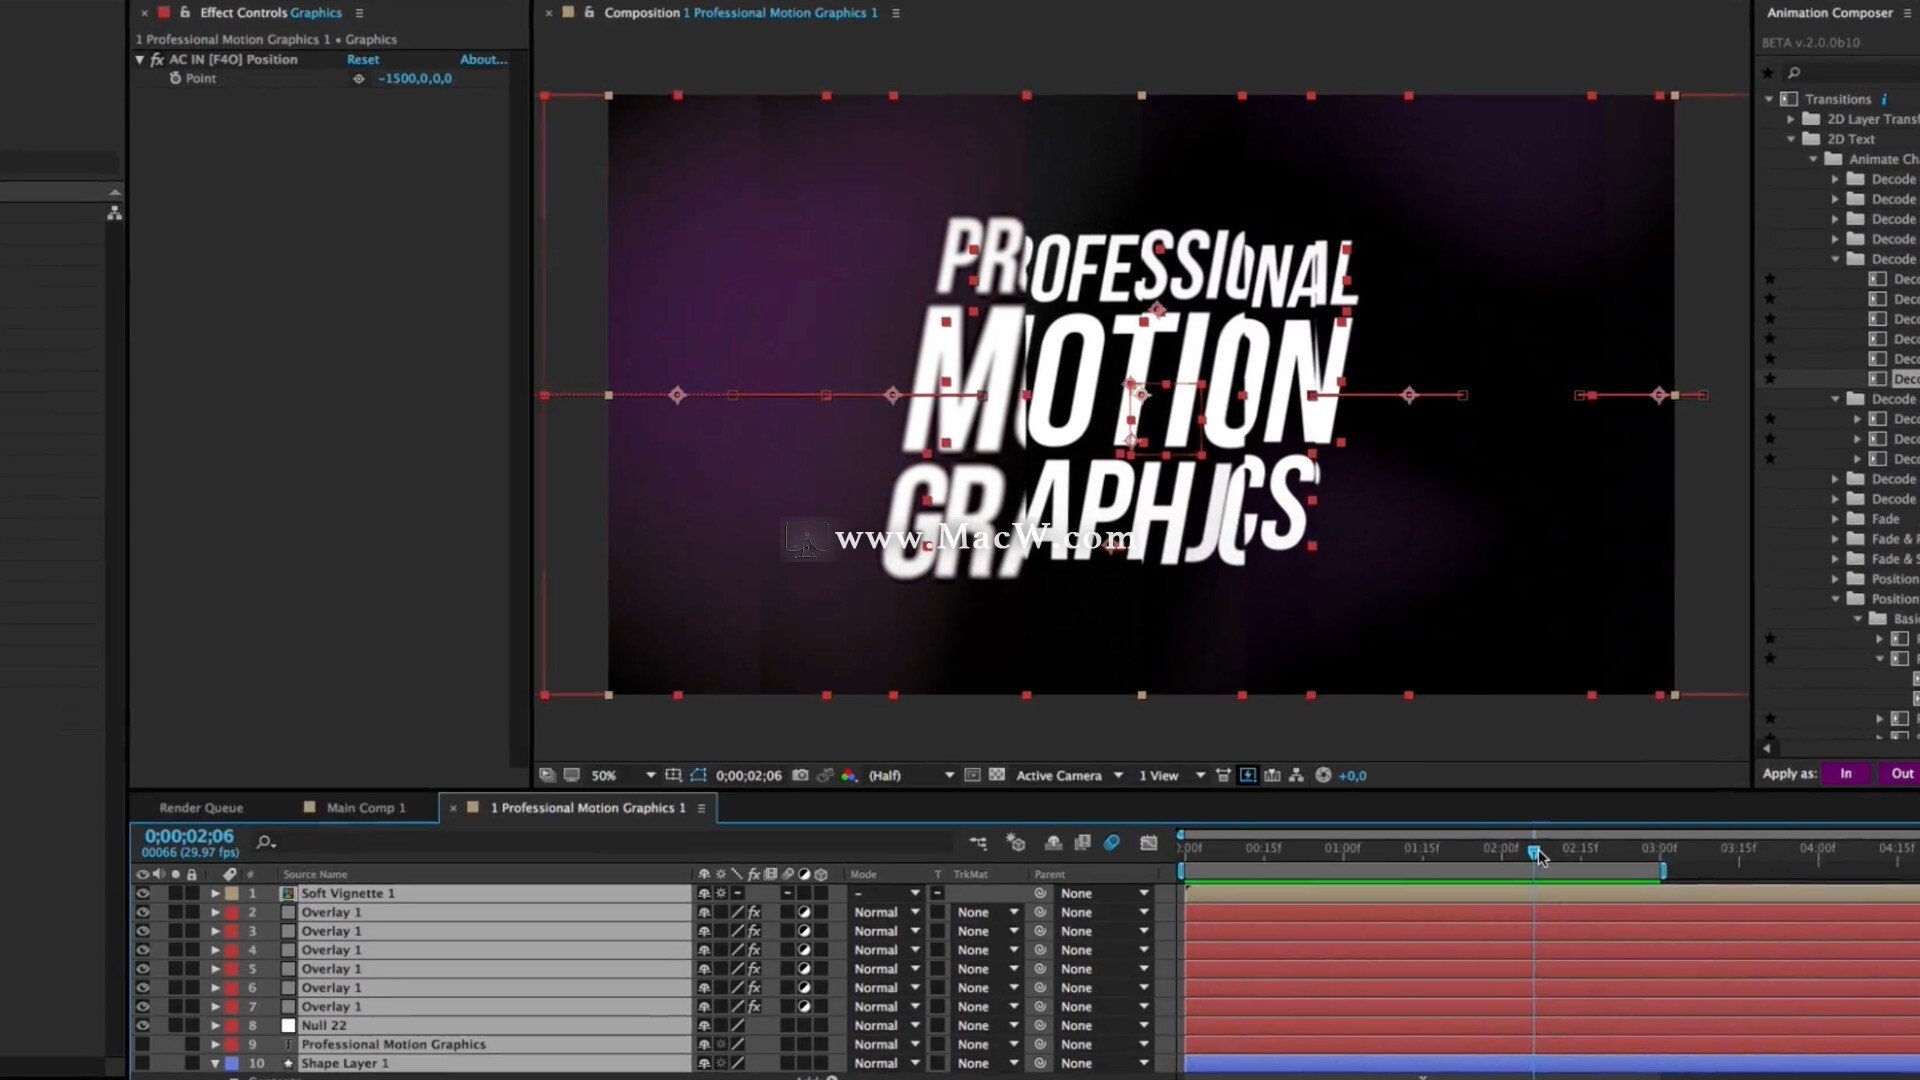Viewport: 1920px width, 1080px height.
Task: Open the Render Queue tab
Action: coord(201,808)
